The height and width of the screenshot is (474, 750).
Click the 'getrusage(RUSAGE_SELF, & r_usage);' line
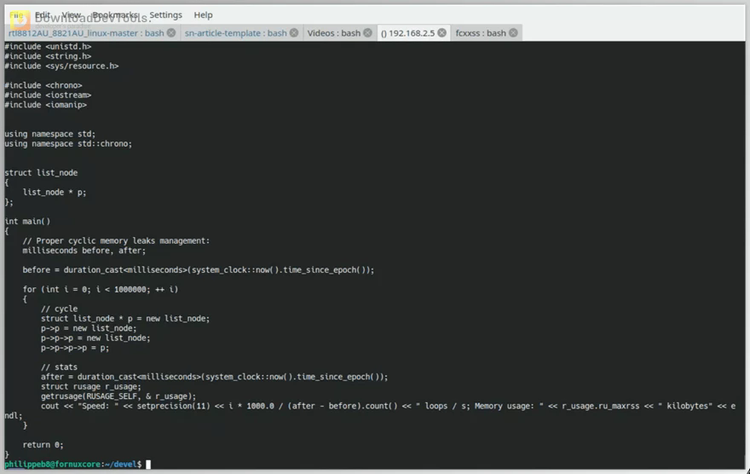point(119,397)
